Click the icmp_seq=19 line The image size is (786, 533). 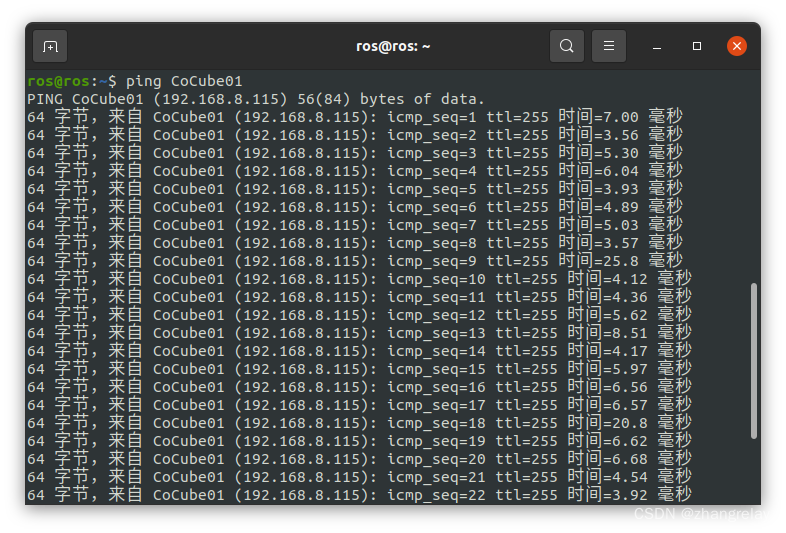[x=359, y=441]
